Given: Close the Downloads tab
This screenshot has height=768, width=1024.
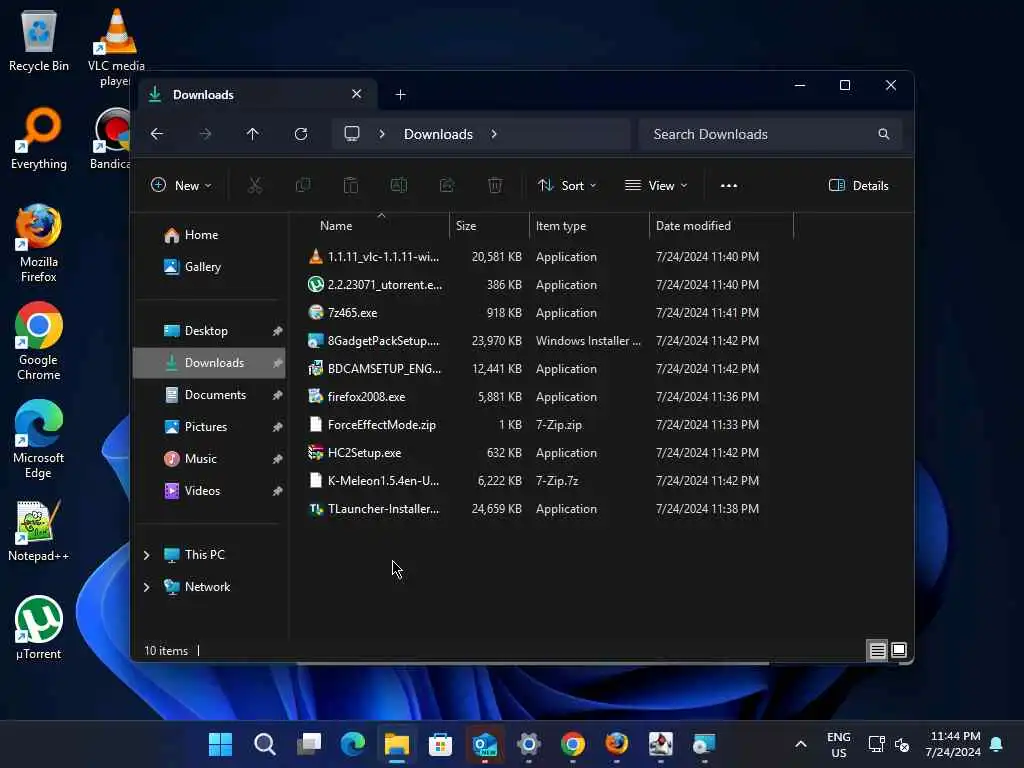Looking at the screenshot, I should (357, 94).
